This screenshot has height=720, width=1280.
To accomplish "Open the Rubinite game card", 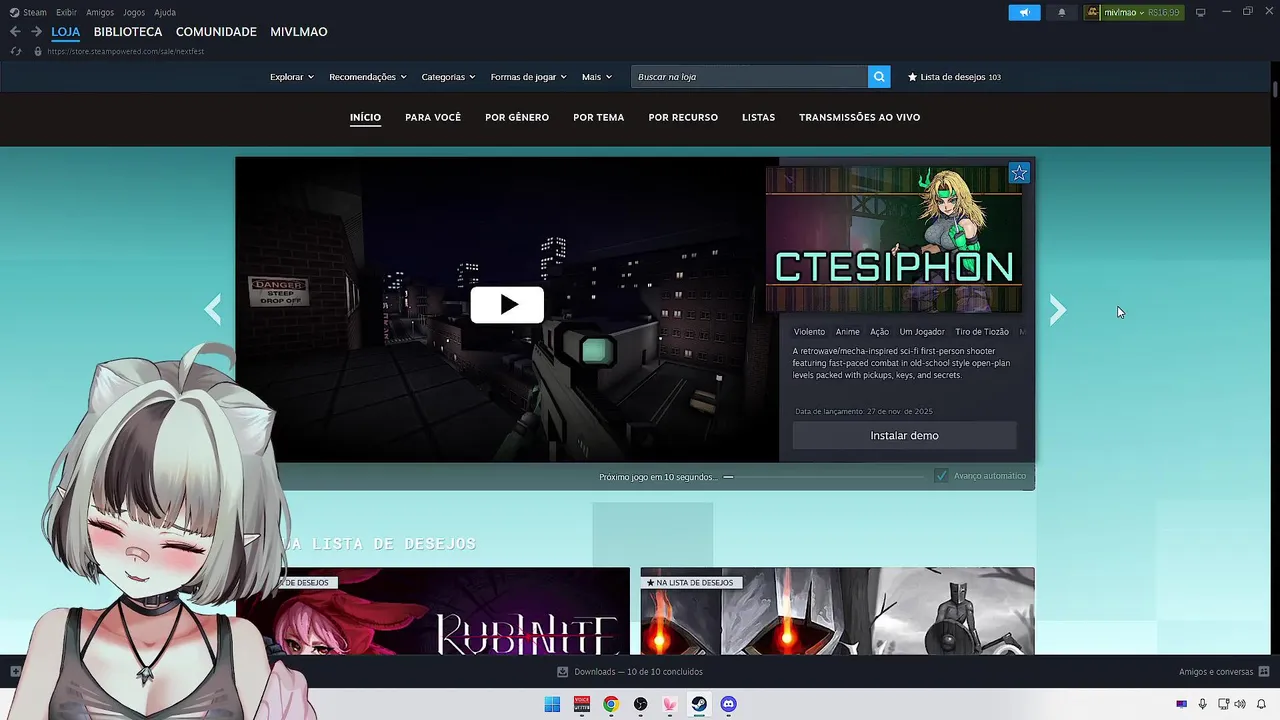I will [433, 611].
